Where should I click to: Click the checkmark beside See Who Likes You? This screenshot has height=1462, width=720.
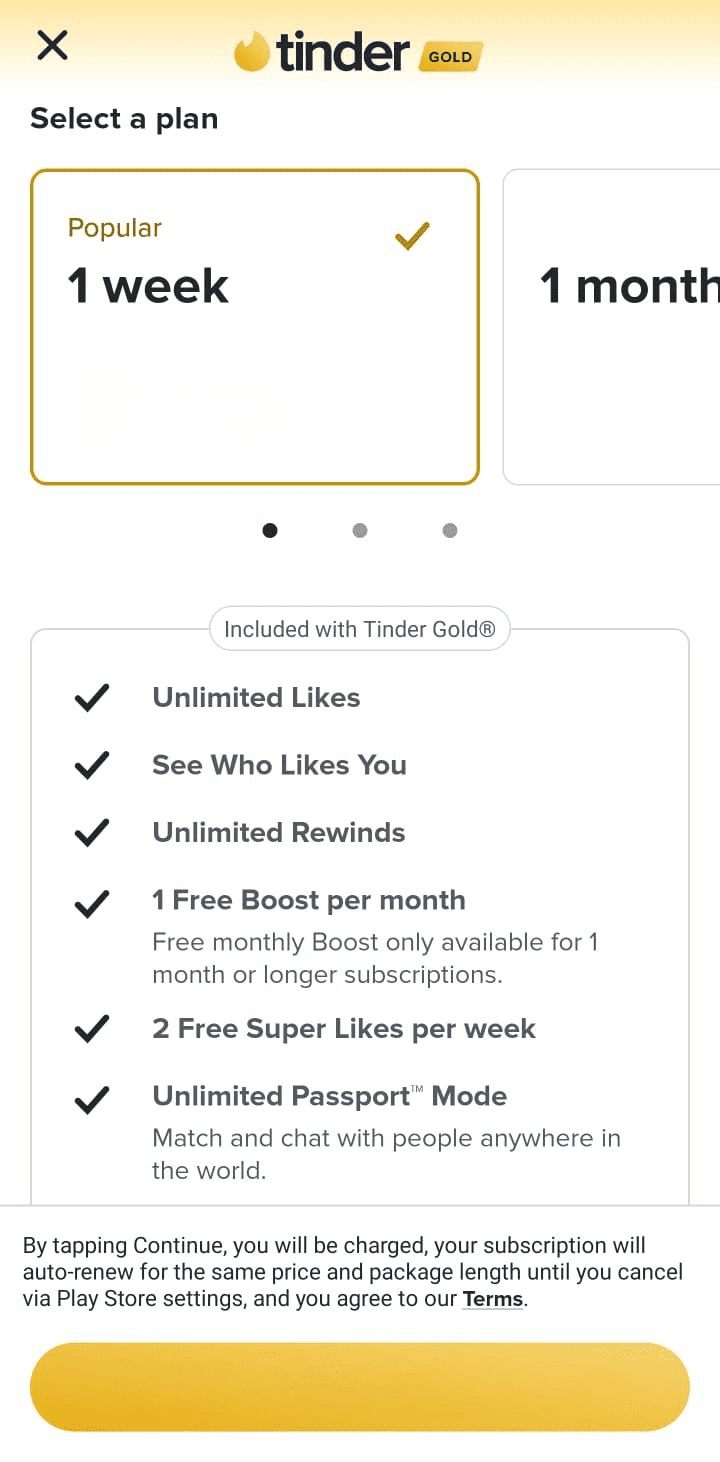[x=91, y=764]
